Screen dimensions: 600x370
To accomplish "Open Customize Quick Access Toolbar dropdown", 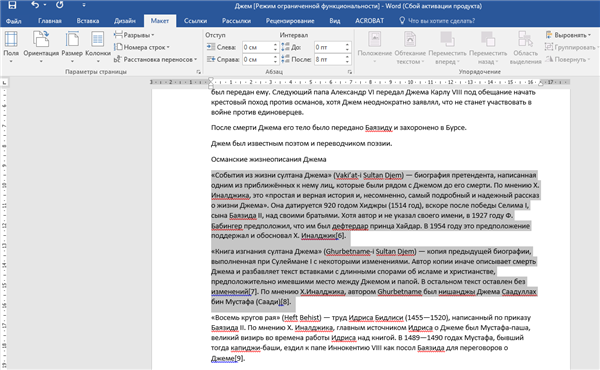I will click(84, 5).
